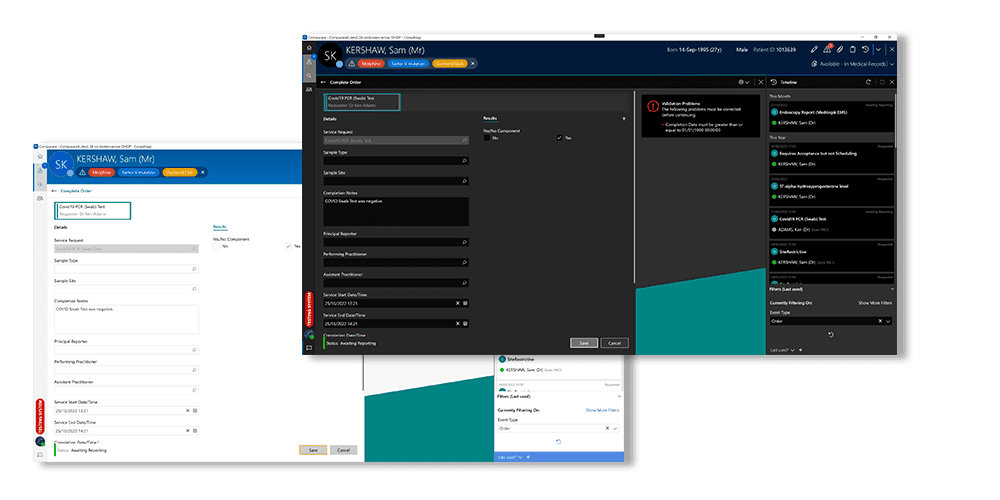Untick the Yes checkbox in dark window
Screen dimensions: 1000x500
(x=559, y=138)
